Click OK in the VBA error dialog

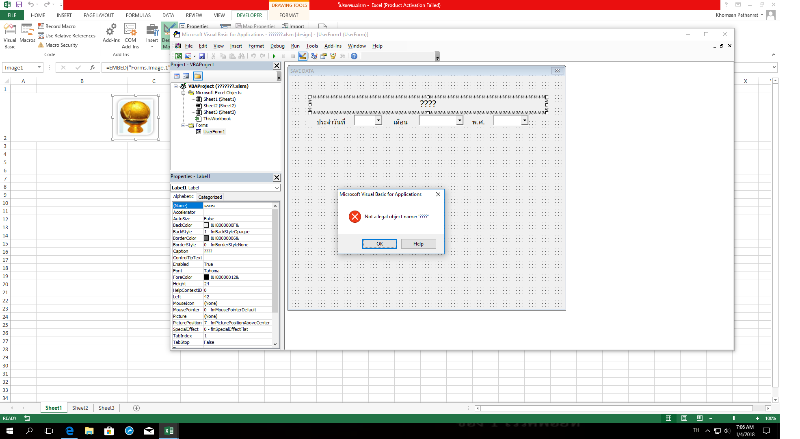point(379,243)
